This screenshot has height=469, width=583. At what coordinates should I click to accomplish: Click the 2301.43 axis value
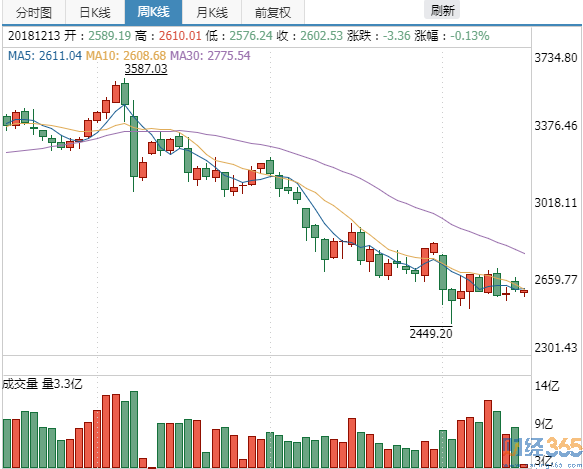(556, 348)
